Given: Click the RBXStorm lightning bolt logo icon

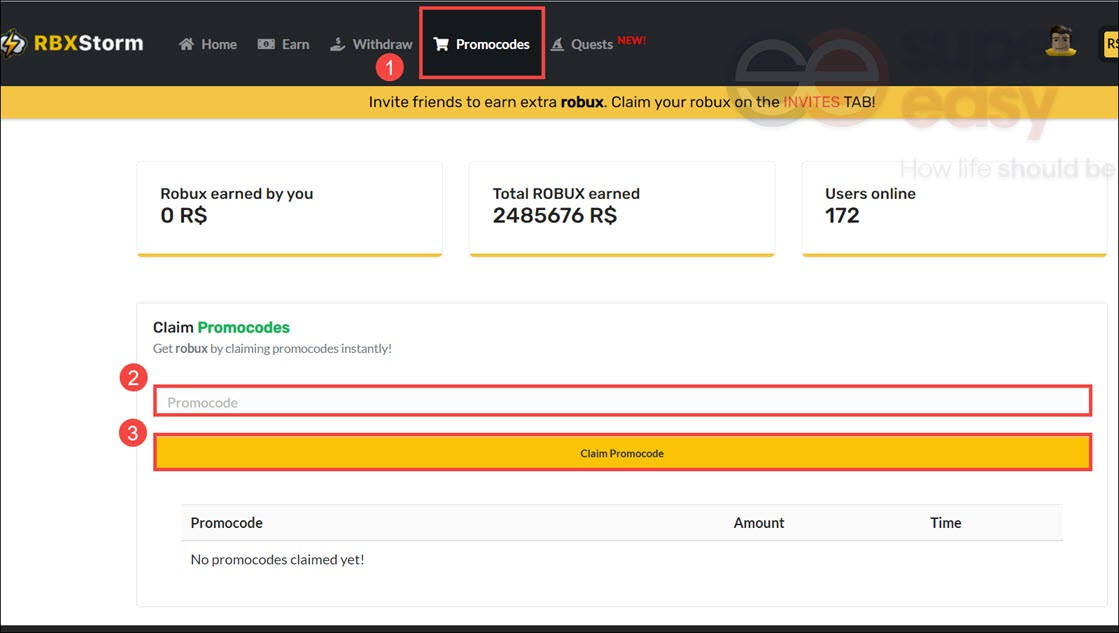Looking at the screenshot, I should [12, 44].
